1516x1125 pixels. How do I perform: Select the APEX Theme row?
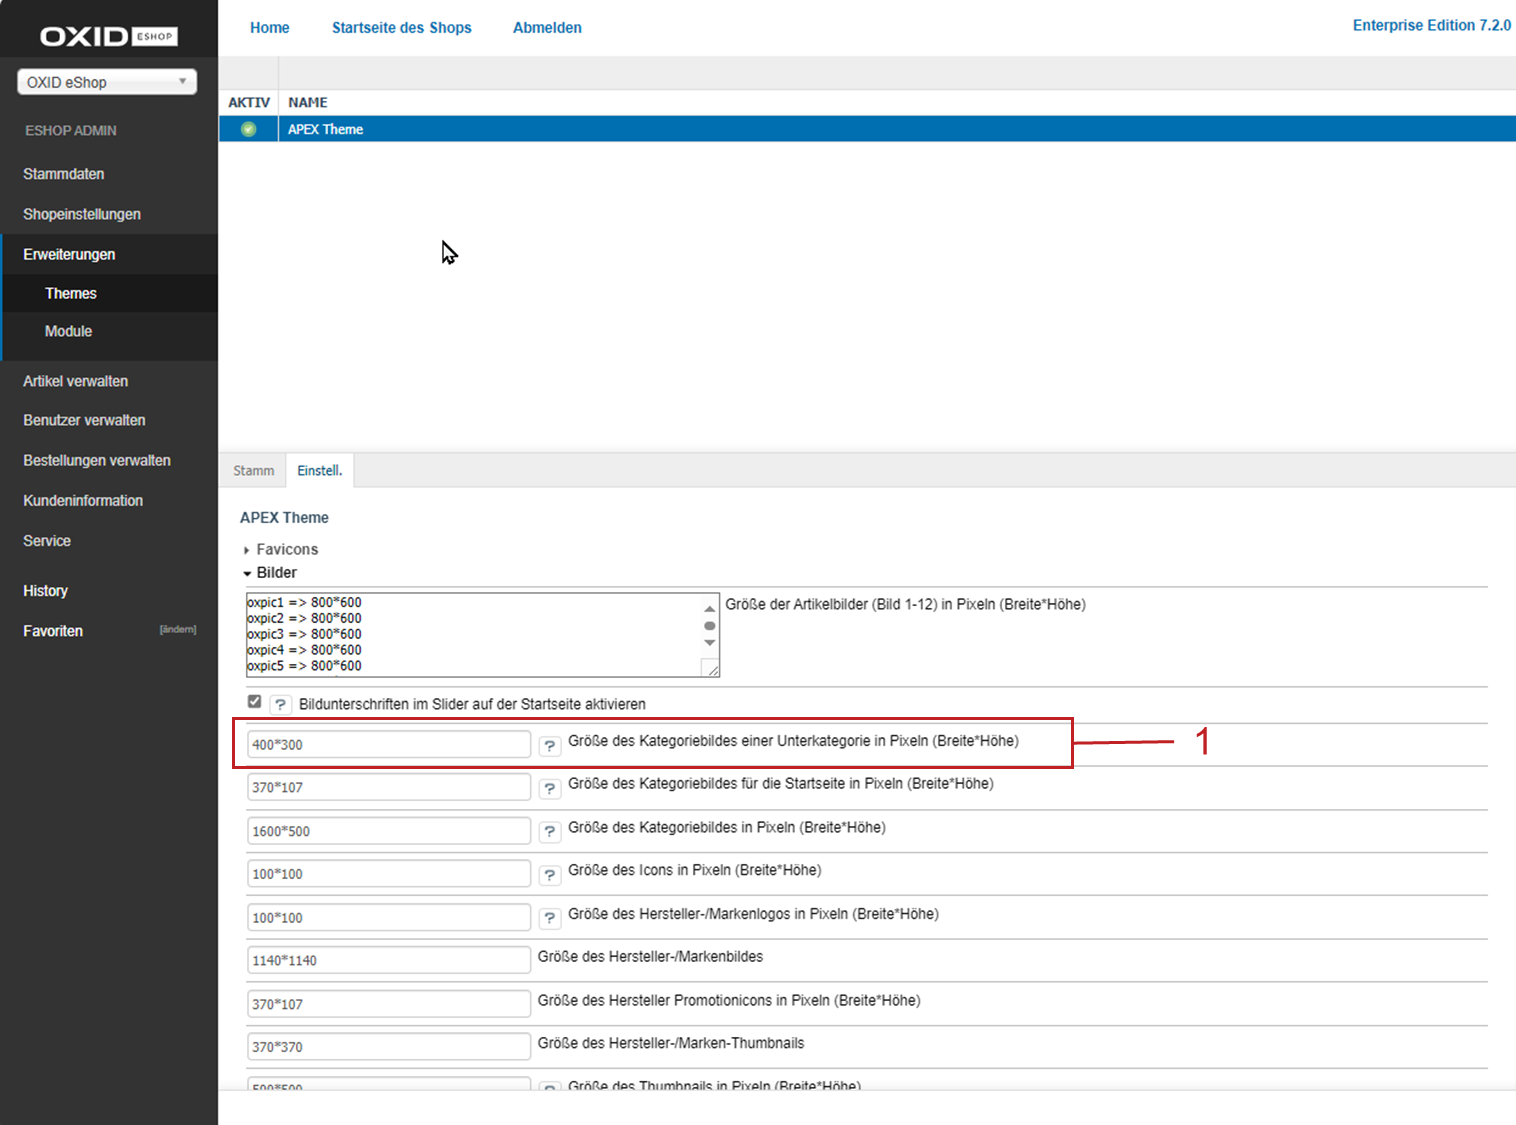pos(867,129)
